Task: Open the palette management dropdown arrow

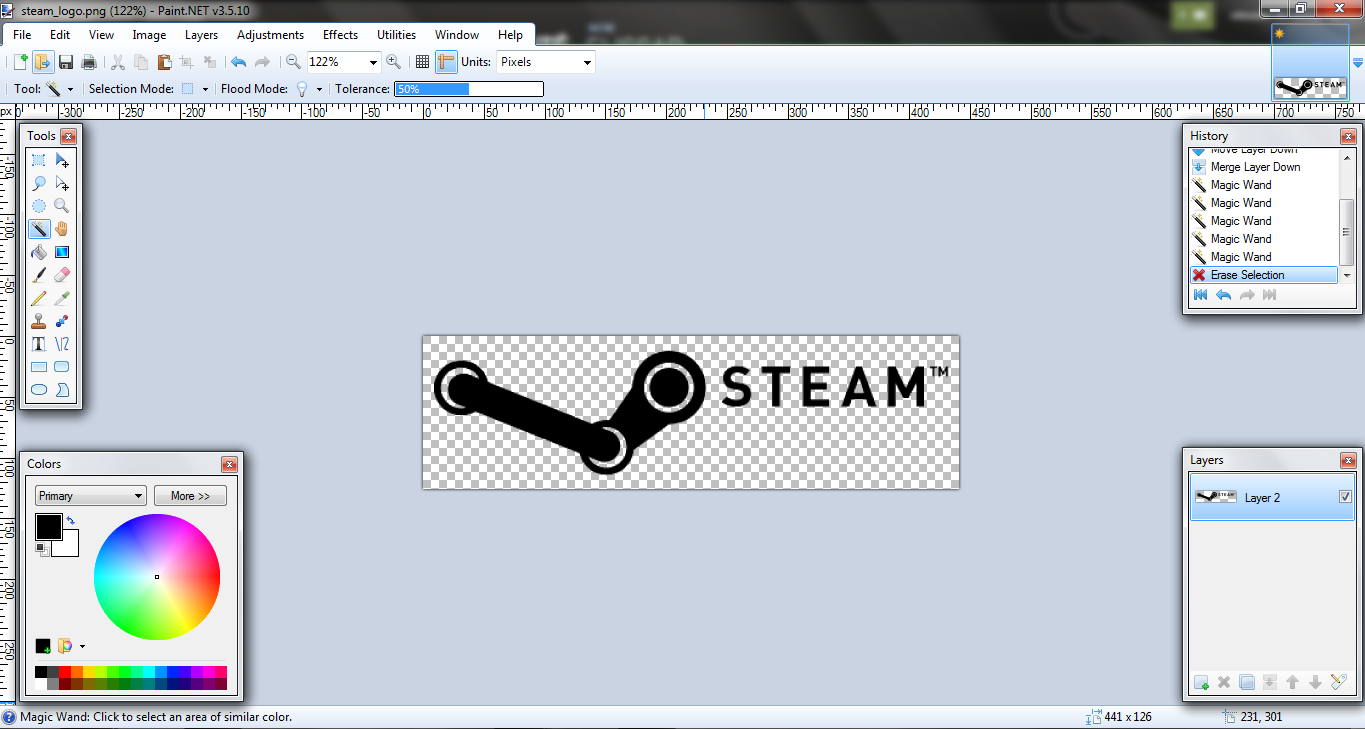Action: [x=82, y=646]
